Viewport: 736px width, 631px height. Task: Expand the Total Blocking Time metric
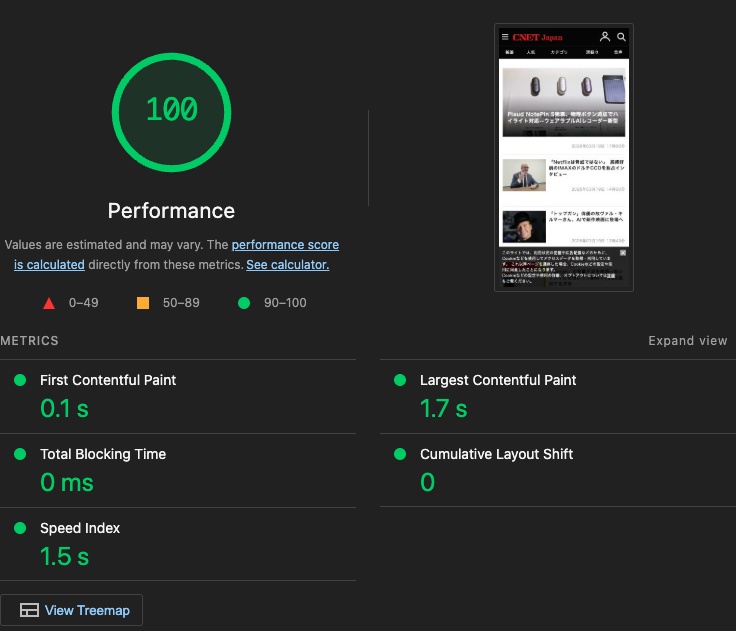103,454
